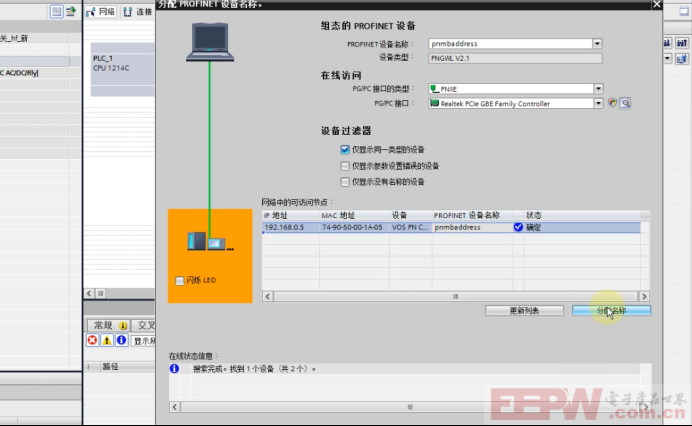
Task: Click the error filter icon in the info panel
Action: (92, 340)
